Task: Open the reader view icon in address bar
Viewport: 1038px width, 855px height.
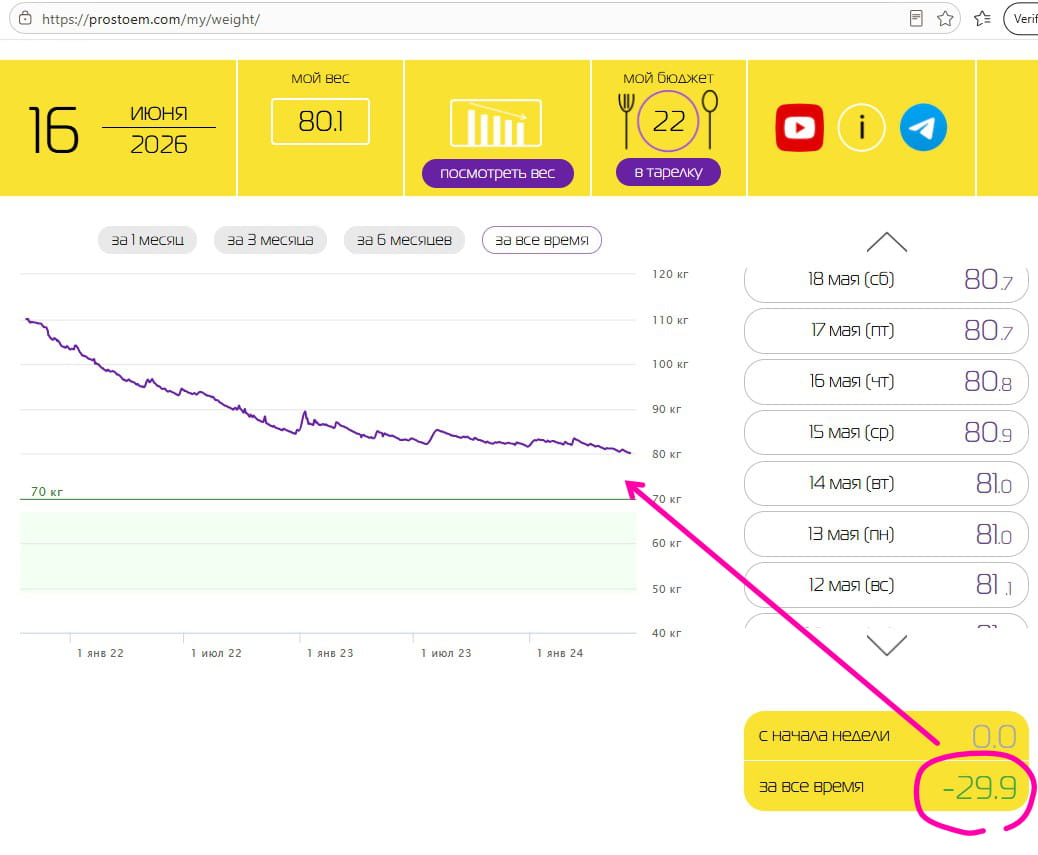Action: coord(916,19)
